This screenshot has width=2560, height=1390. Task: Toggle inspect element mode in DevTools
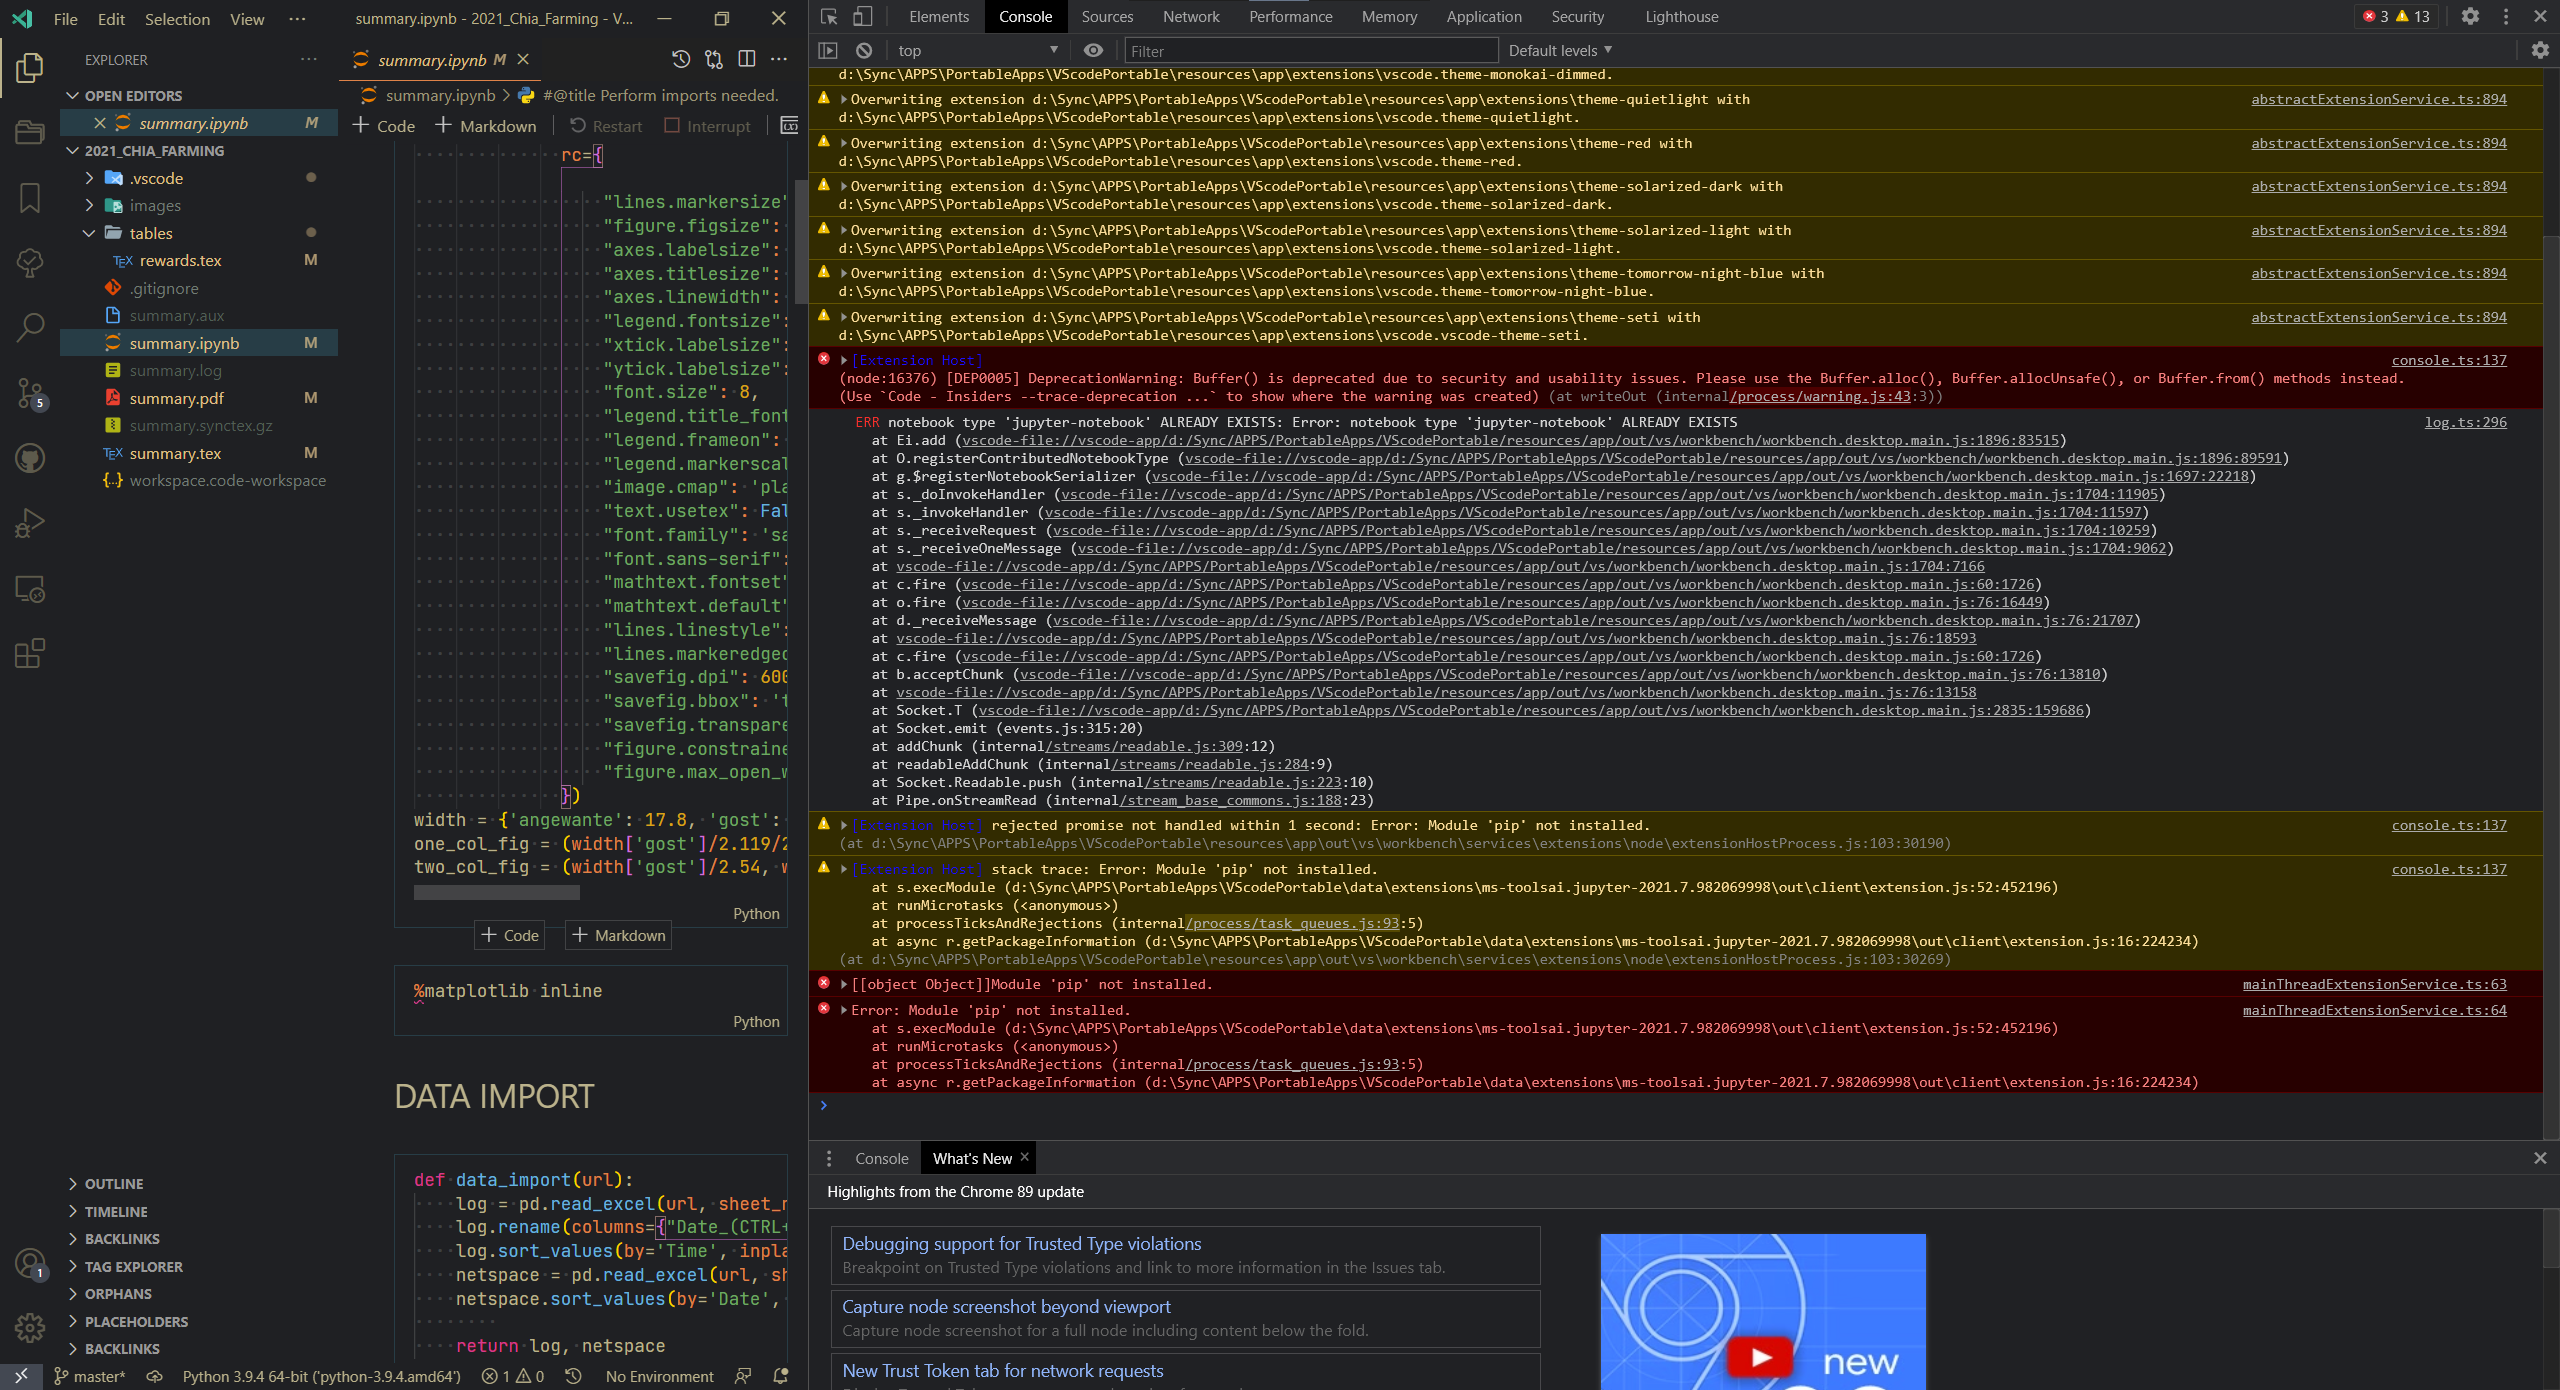pyautogui.click(x=828, y=17)
